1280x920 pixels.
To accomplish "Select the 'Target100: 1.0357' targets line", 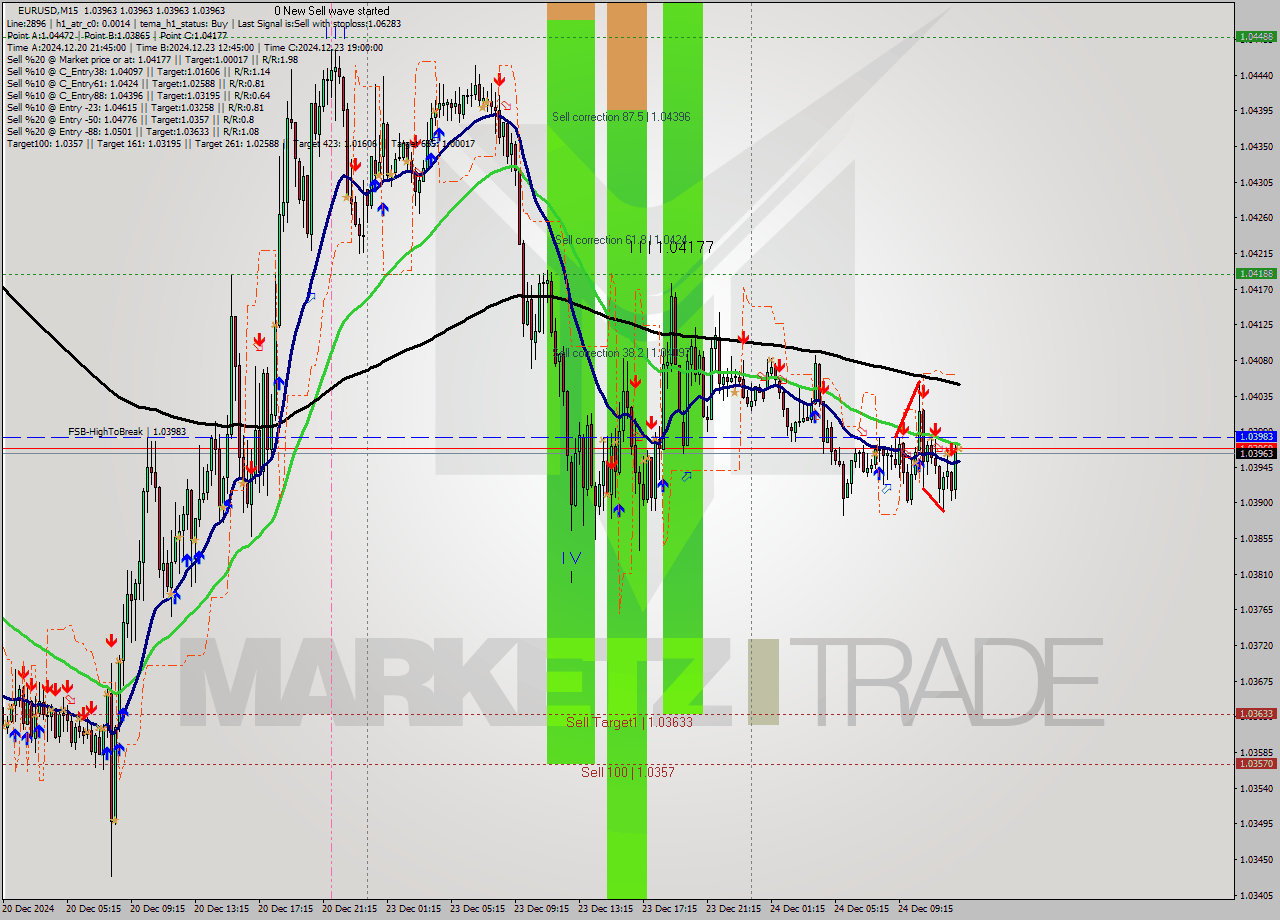I will 240,144.
